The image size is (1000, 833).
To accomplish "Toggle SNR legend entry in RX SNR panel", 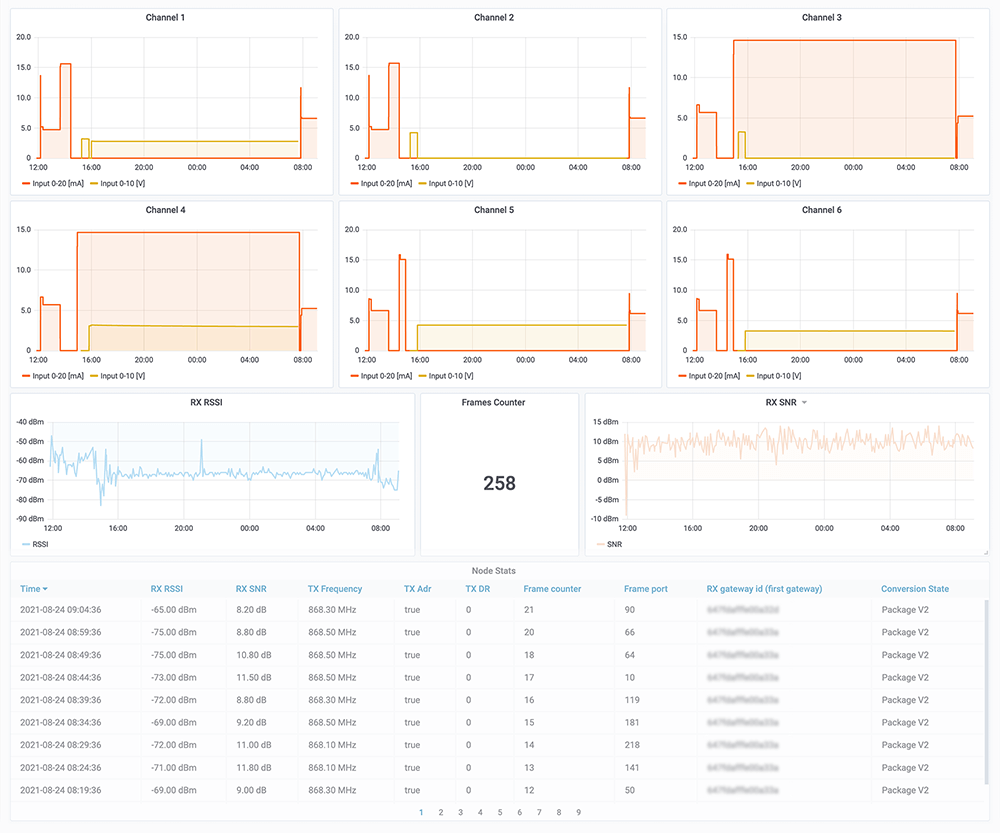I will [609, 545].
